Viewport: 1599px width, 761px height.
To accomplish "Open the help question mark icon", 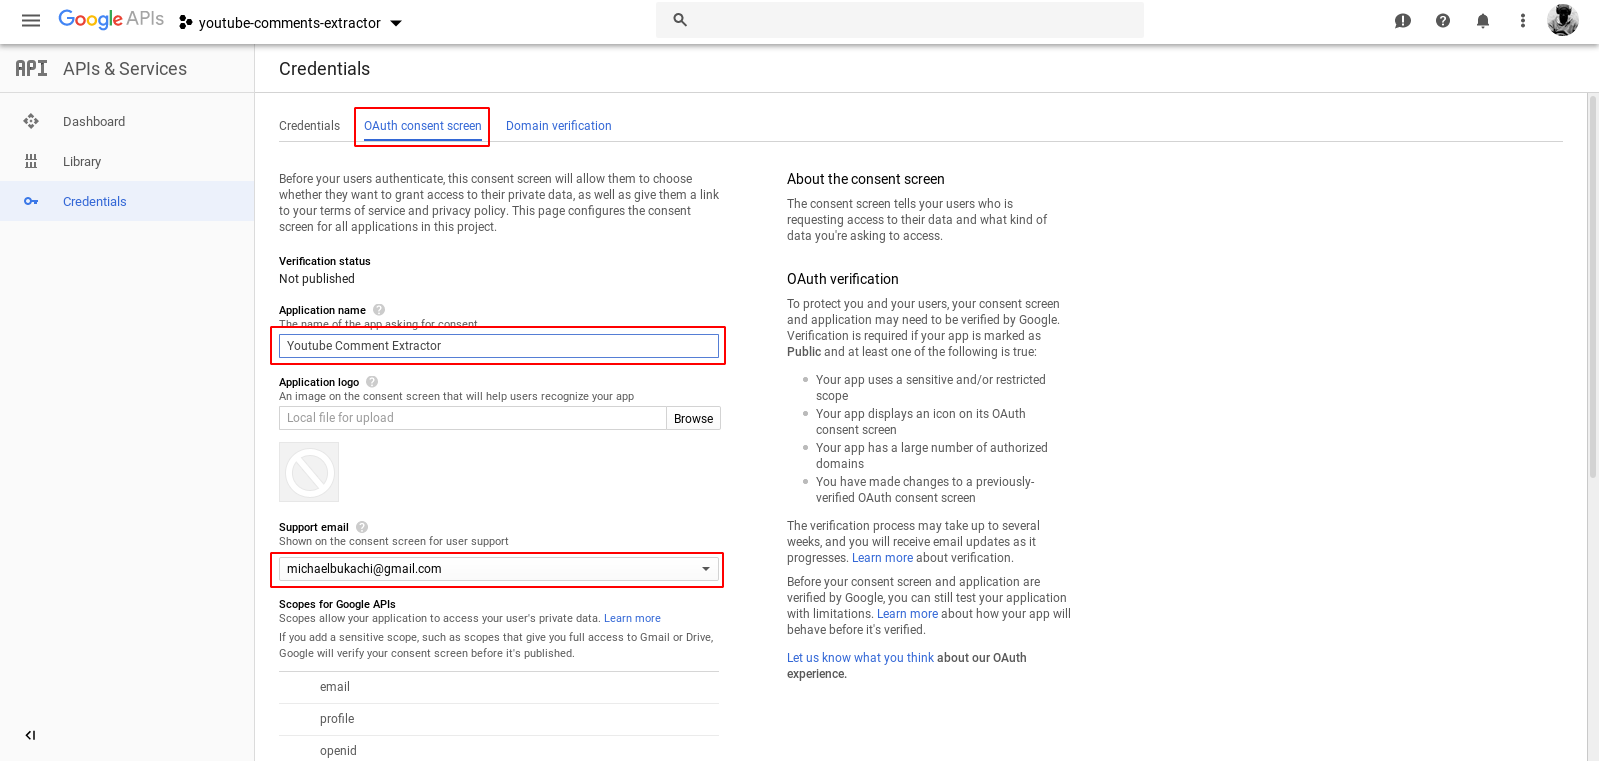I will pyautogui.click(x=1442, y=21).
